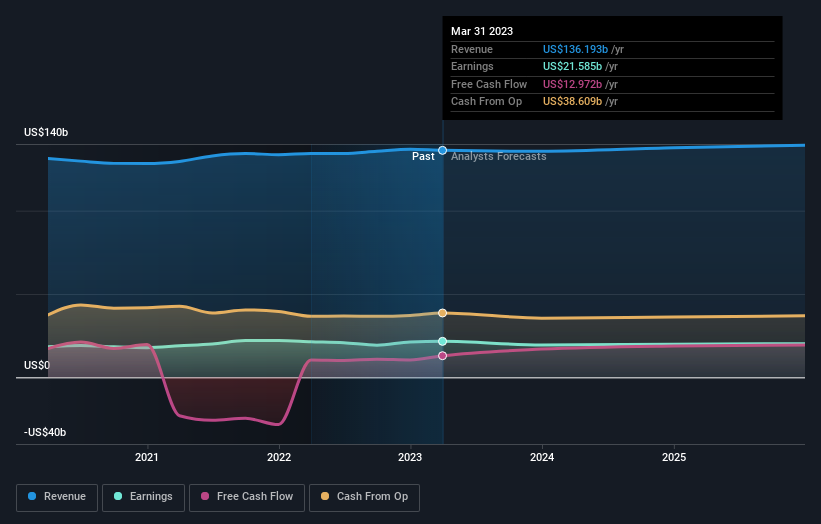Click the teal Earnings legend dot
Image resolution: width=821 pixels, height=524 pixels.
118,496
